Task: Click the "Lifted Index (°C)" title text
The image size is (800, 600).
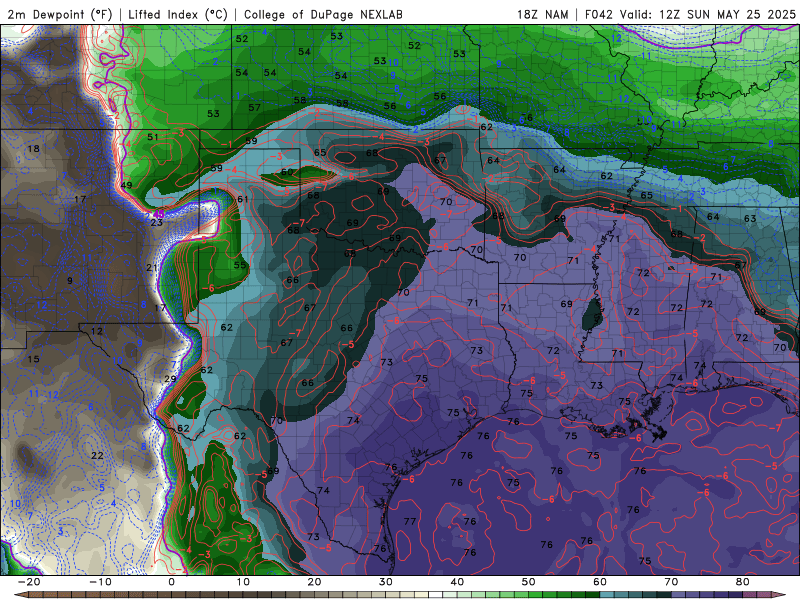Action: (178, 14)
